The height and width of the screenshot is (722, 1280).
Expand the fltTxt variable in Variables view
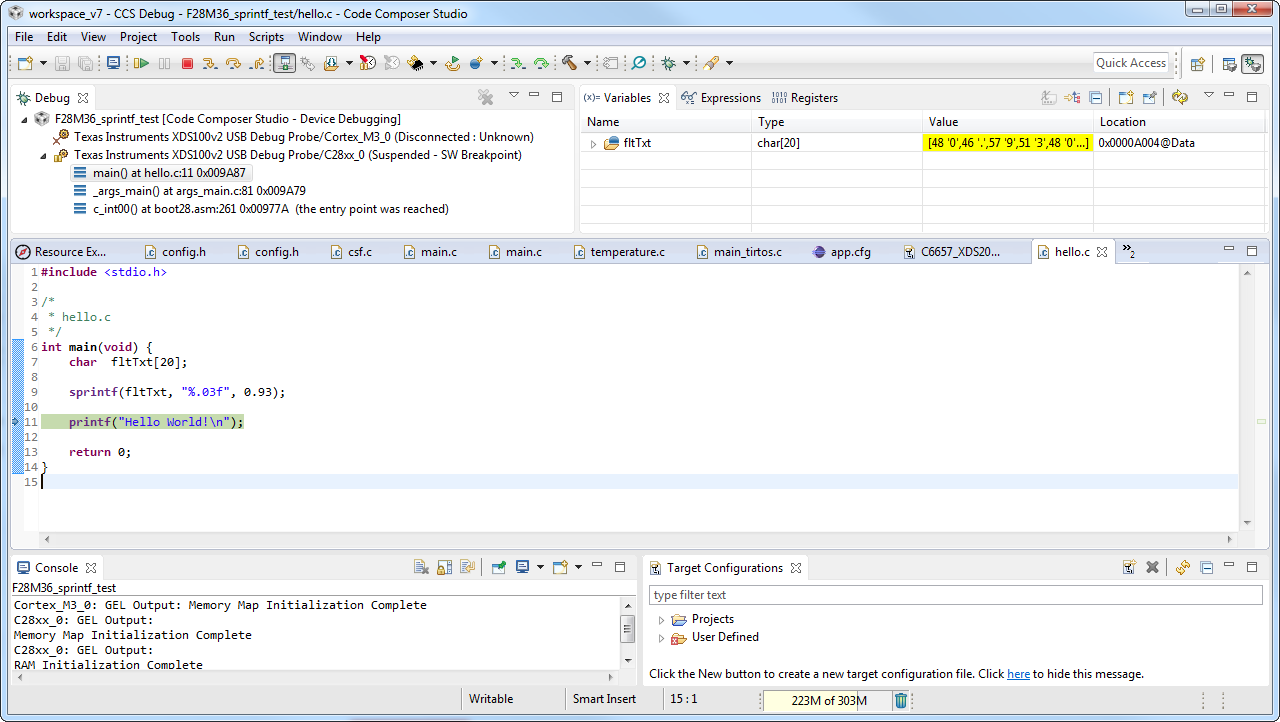(593, 142)
